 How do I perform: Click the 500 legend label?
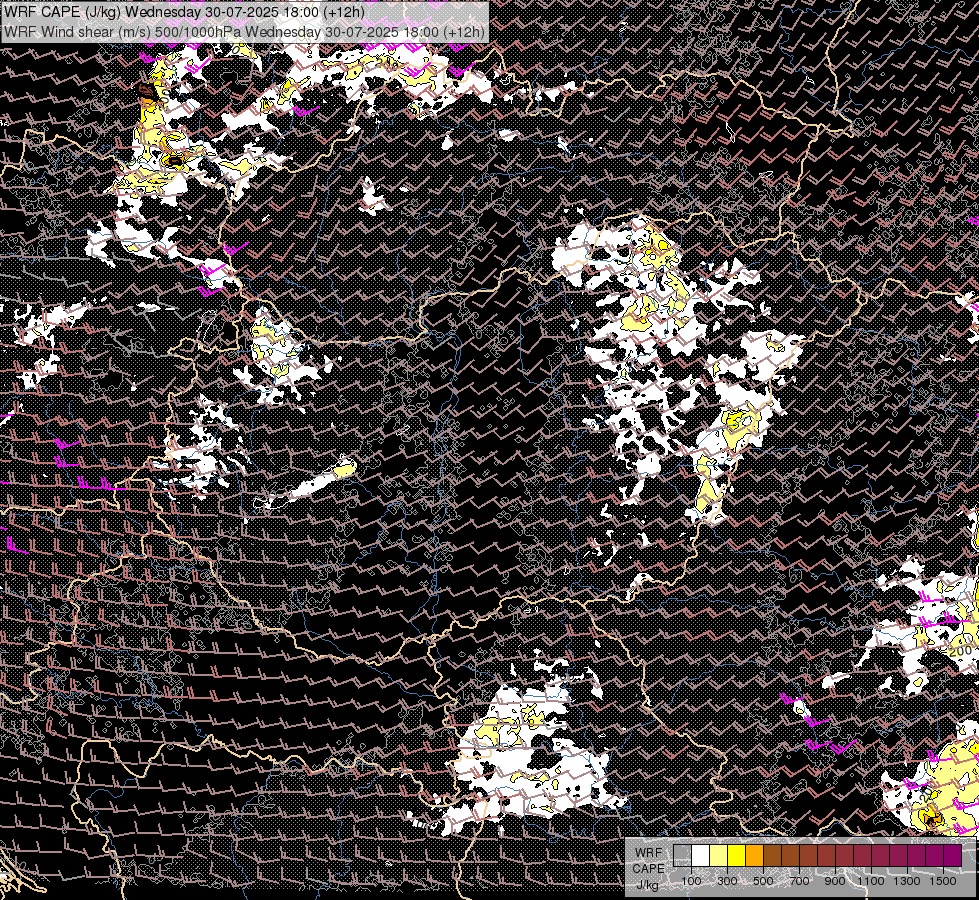tap(763, 881)
